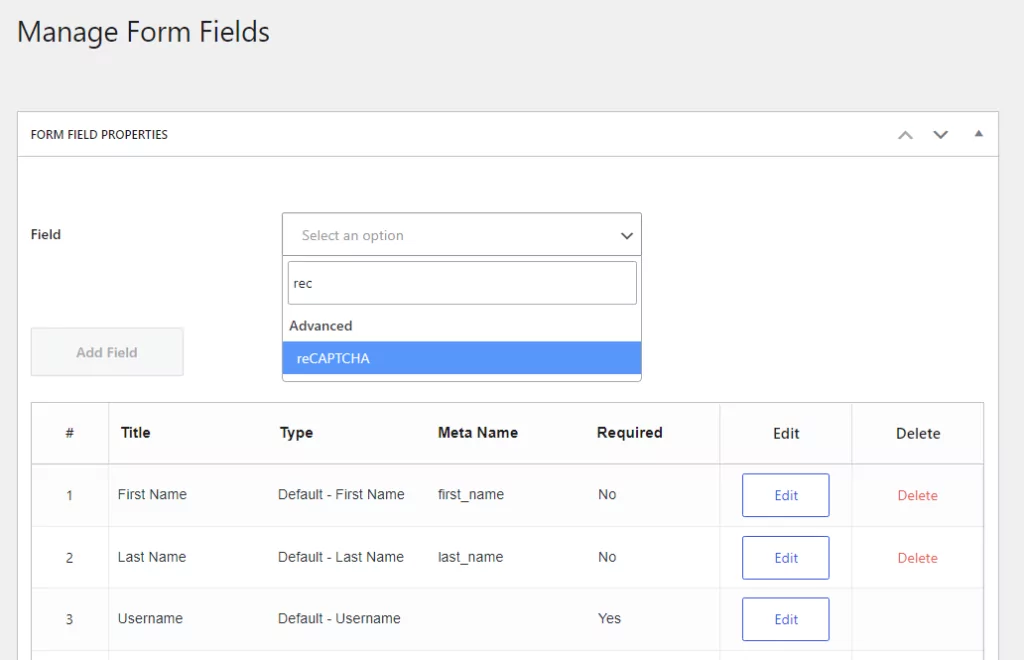Click the 'FORM FIELD PROPERTIES' panel title
The width and height of the screenshot is (1024, 660).
tap(99, 134)
